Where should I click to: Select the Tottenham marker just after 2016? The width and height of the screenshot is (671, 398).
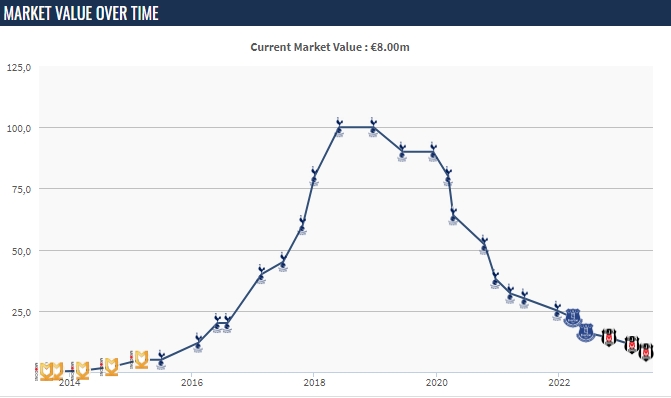pyautogui.click(x=198, y=343)
